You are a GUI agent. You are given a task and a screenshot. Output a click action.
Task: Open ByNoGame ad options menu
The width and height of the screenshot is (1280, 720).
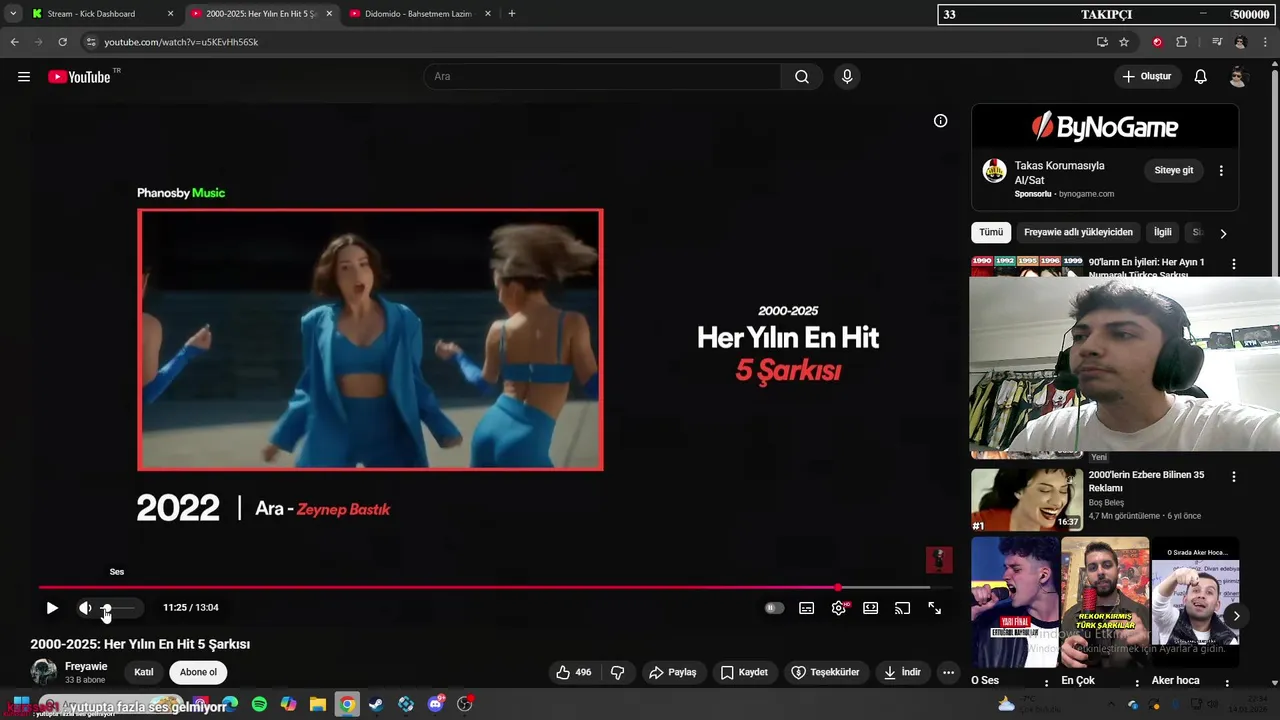[x=1221, y=171]
